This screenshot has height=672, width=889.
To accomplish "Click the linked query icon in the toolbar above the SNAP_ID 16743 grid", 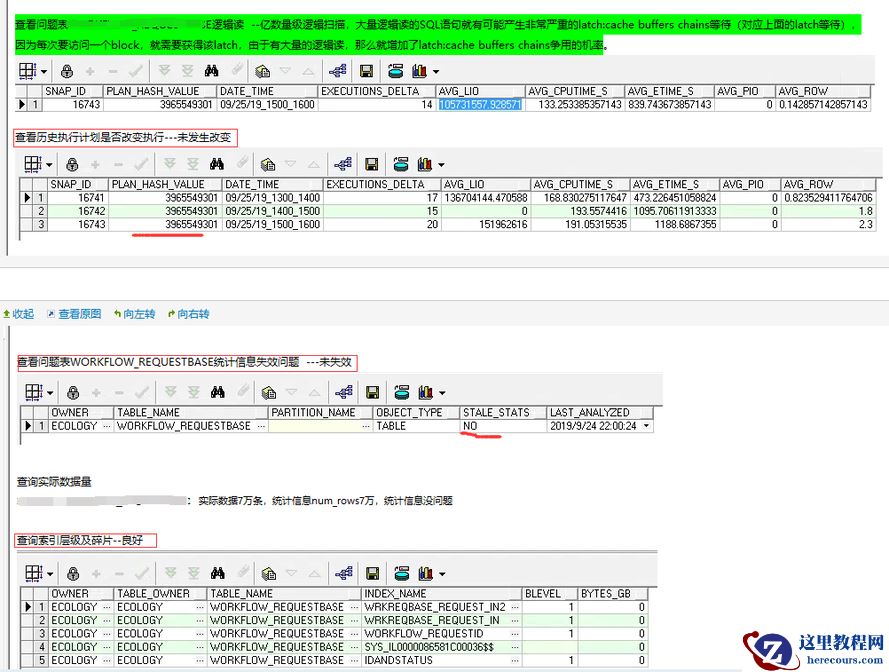I will (337, 71).
